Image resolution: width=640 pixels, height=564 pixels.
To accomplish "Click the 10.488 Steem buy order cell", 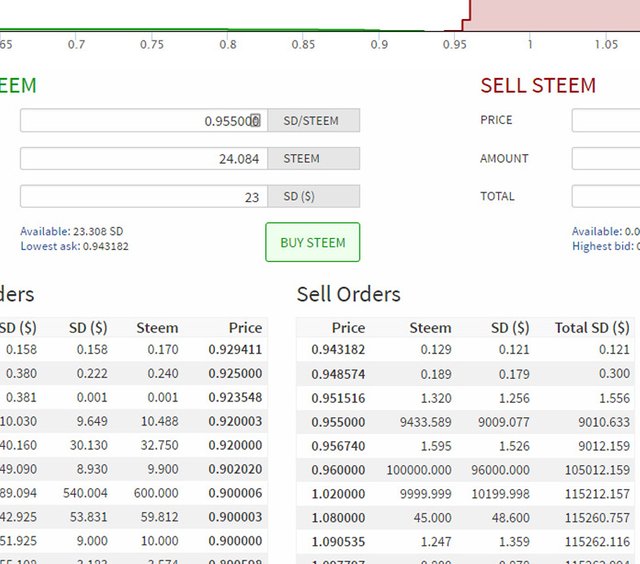I will coord(160,421).
